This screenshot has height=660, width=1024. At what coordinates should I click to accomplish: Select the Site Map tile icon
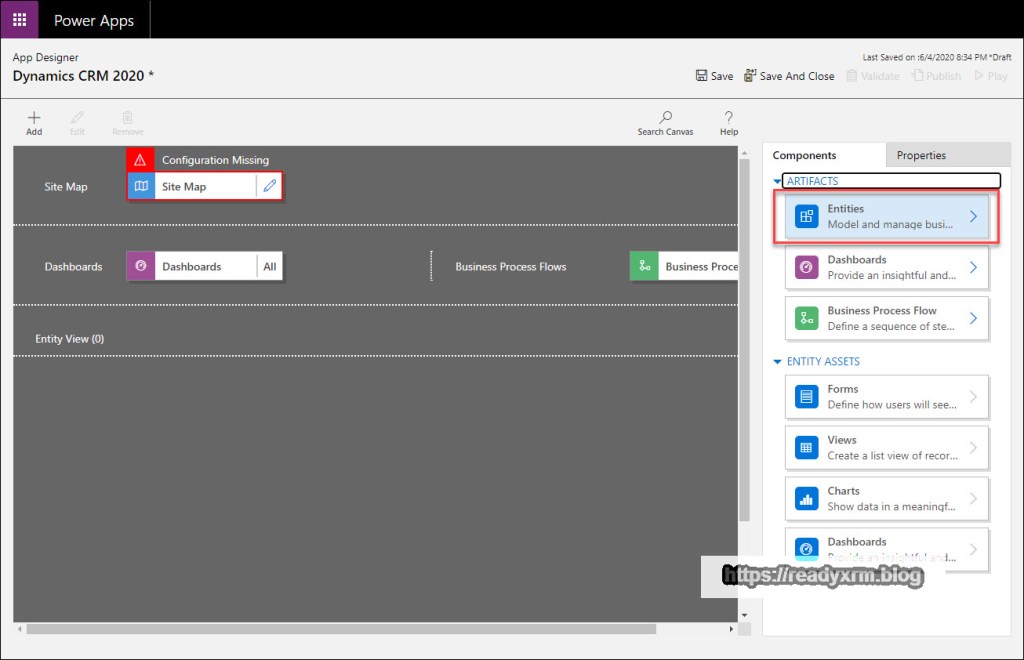coord(141,187)
